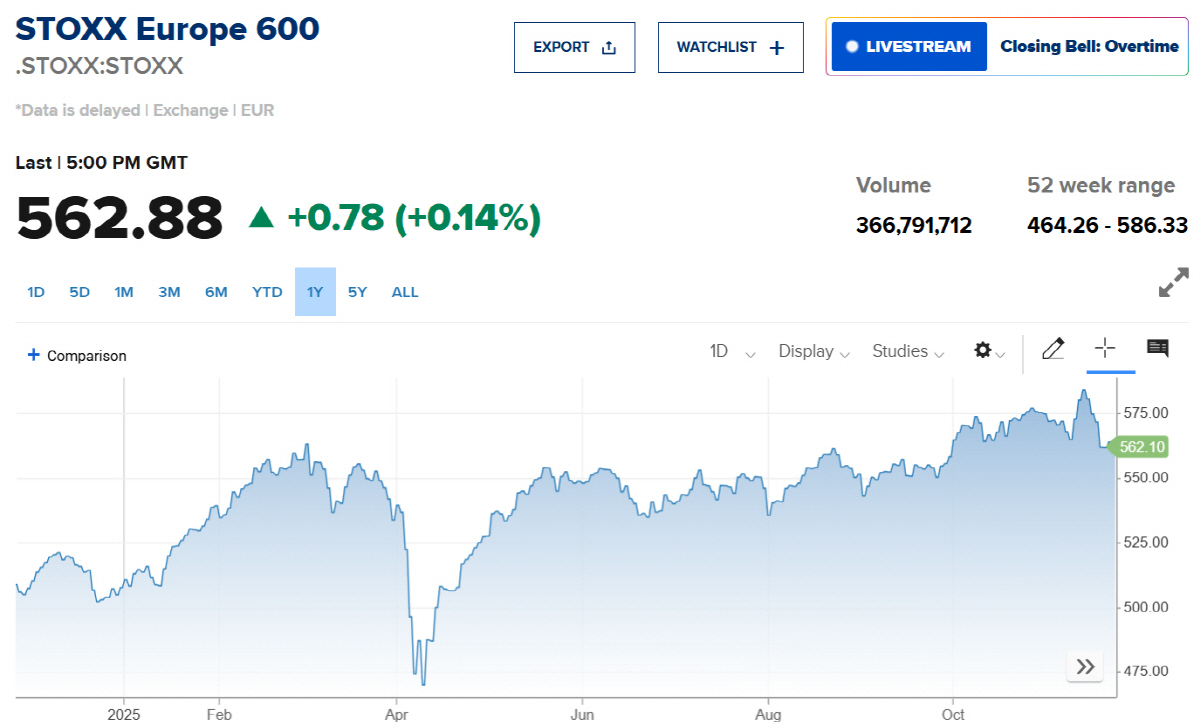Open the chart settings gear
The height and width of the screenshot is (728, 1200).
click(x=985, y=351)
